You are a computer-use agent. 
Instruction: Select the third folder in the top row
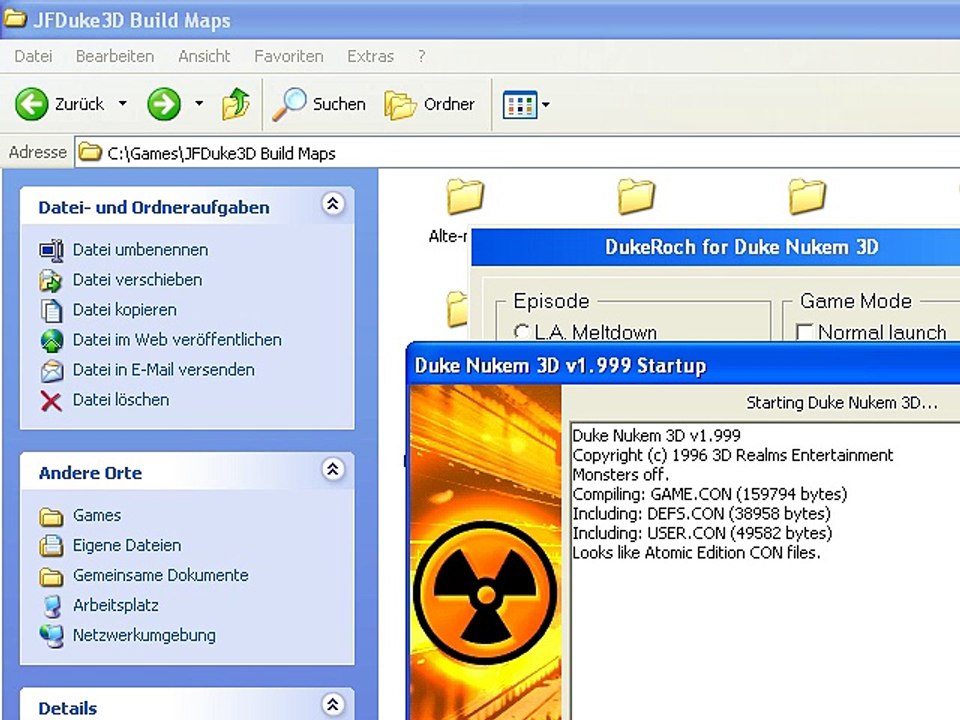(x=807, y=197)
